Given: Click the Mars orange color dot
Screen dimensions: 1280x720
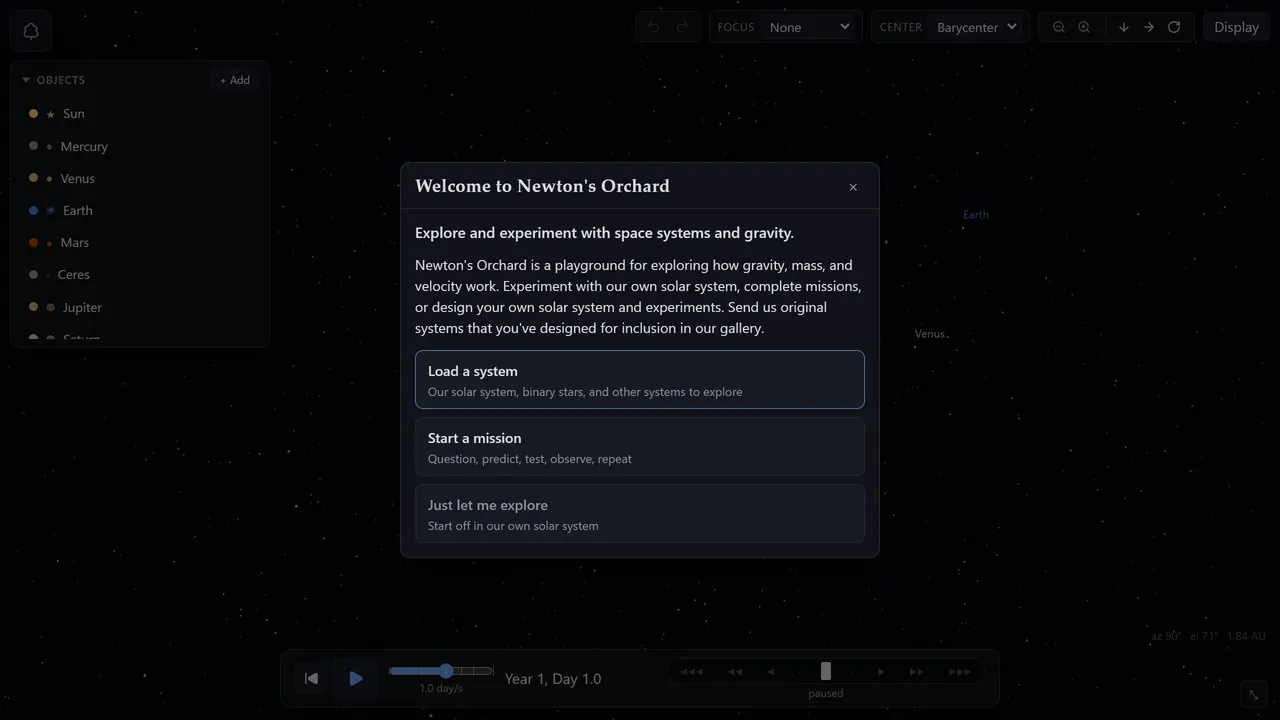Looking at the screenshot, I should pos(33,243).
